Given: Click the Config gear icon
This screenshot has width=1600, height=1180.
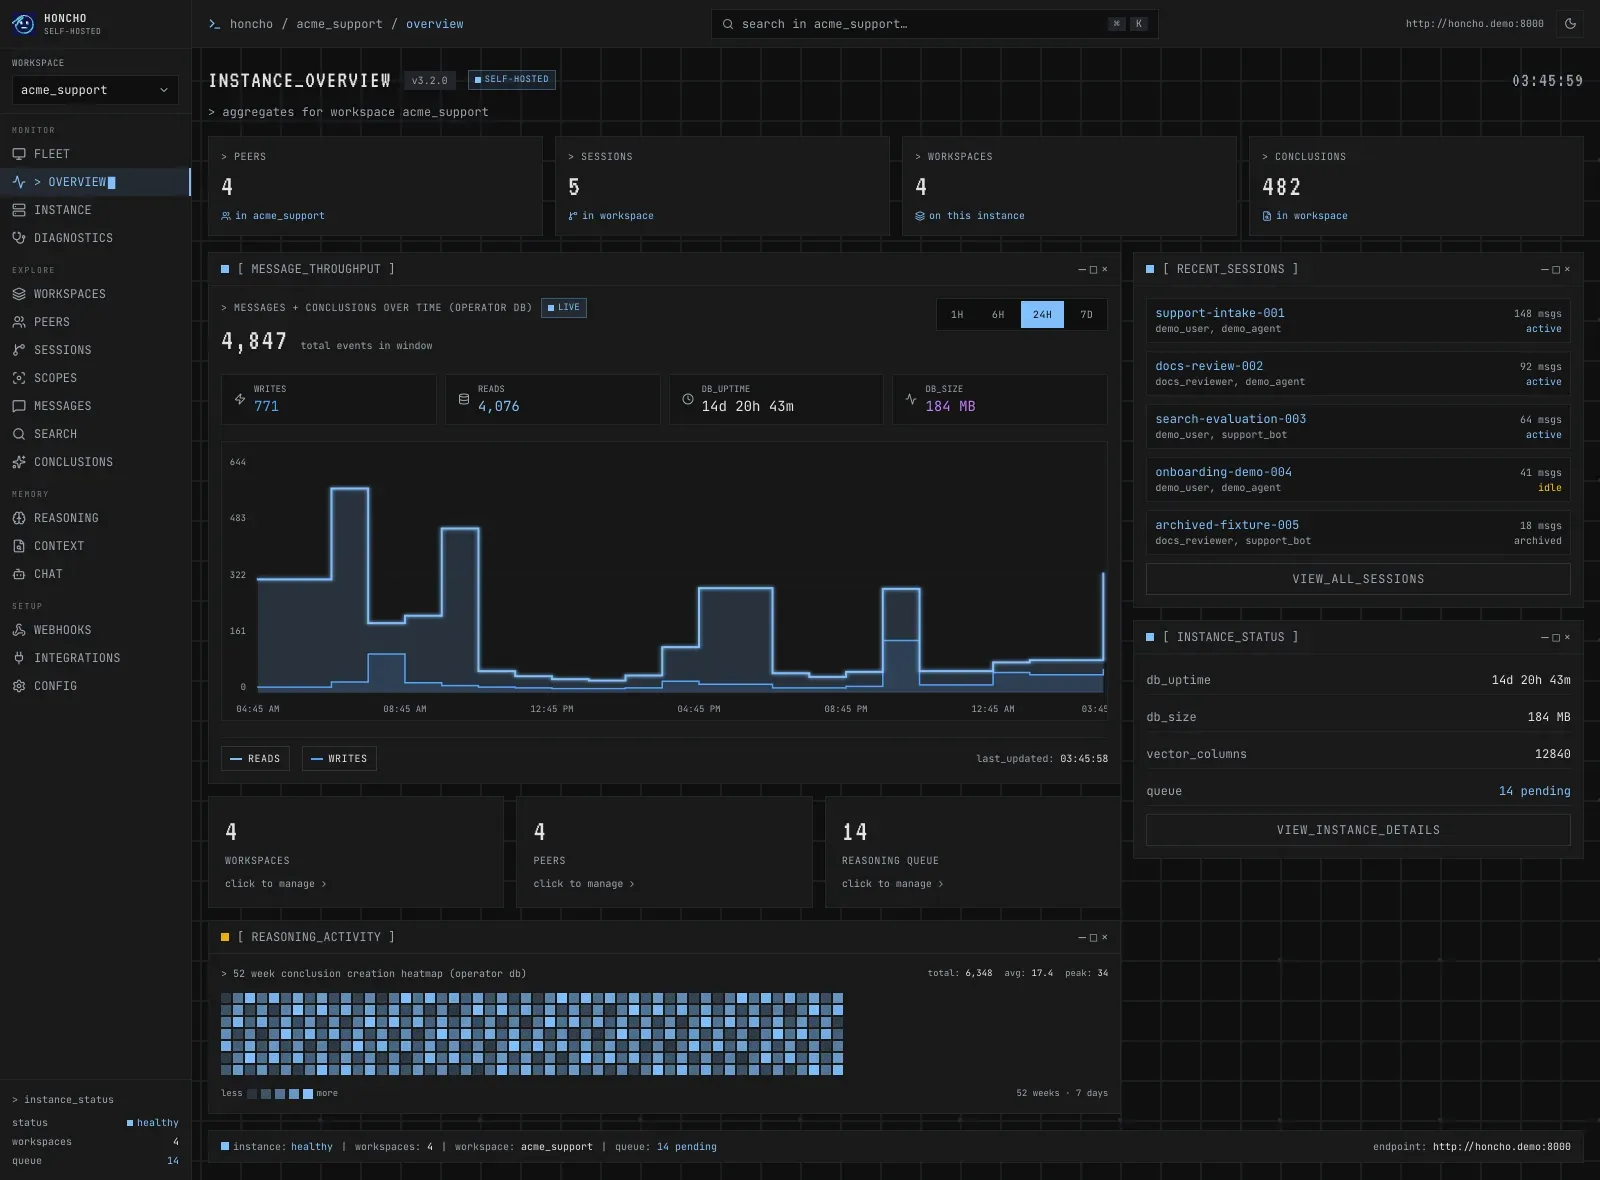Looking at the screenshot, I should [x=19, y=686].
